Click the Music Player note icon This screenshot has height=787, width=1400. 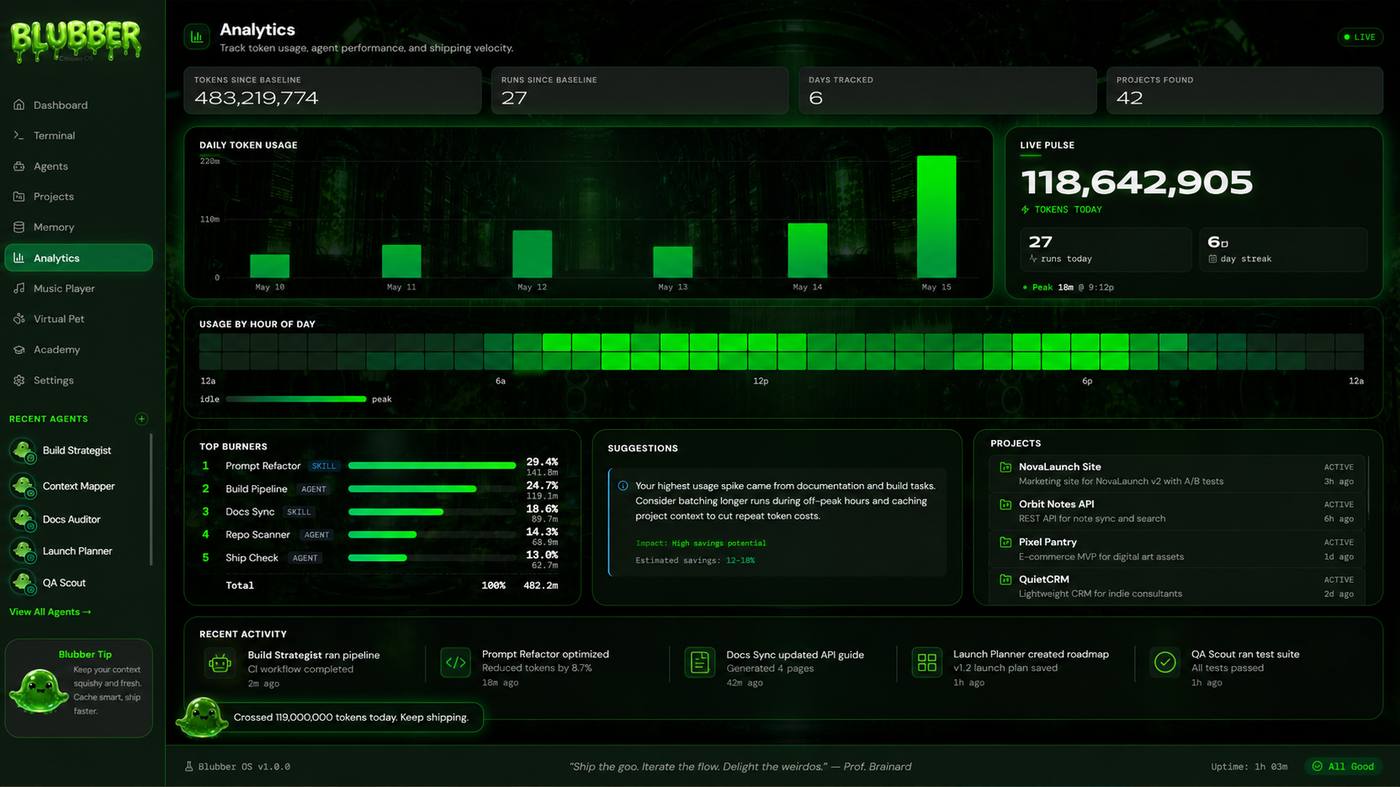pos(19,288)
